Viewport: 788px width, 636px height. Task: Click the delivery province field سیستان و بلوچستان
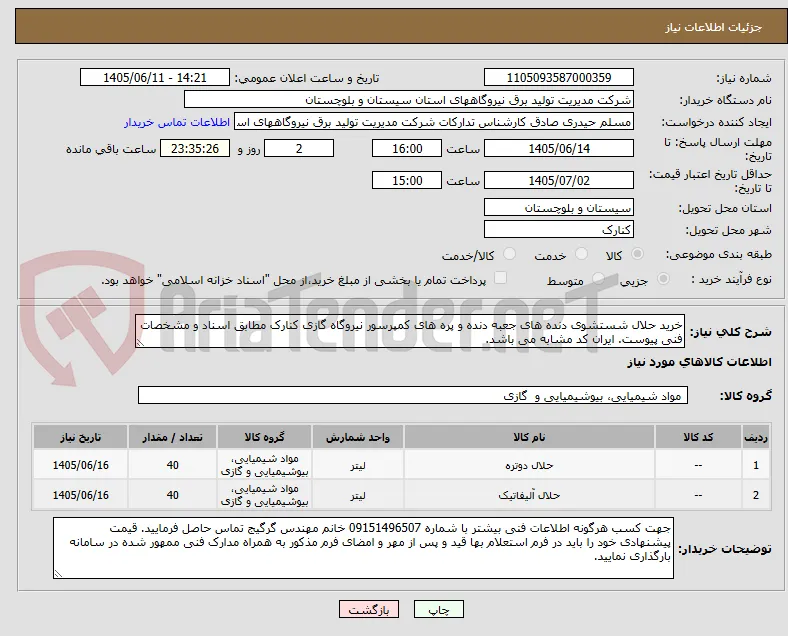[559, 207]
